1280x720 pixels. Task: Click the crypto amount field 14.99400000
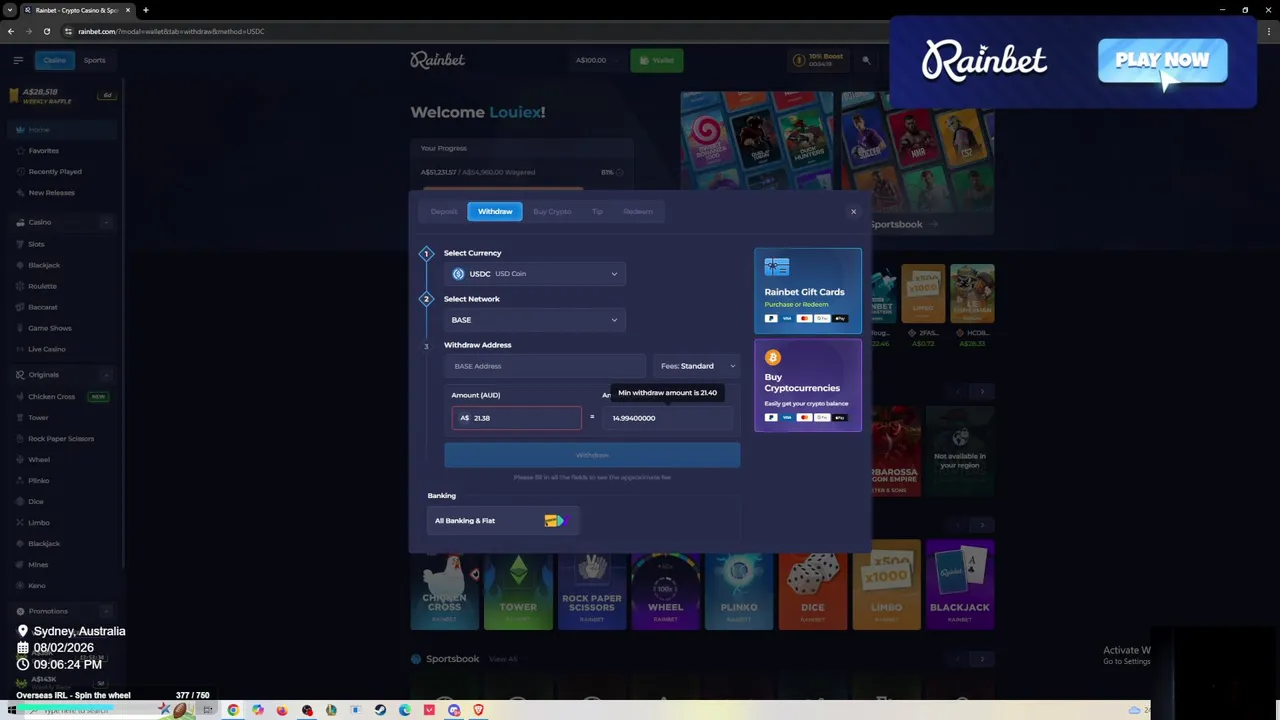coord(667,418)
